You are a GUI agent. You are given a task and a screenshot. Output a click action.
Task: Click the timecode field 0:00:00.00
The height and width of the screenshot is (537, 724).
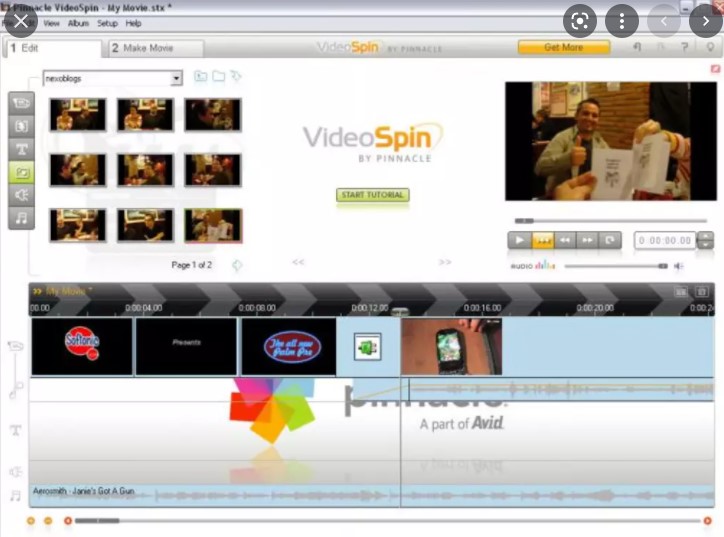(x=665, y=240)
